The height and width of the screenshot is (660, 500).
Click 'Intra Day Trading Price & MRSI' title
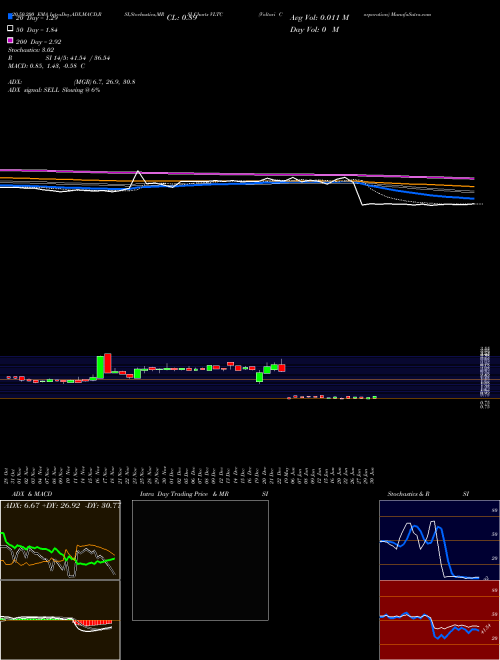click(x=204, y=494)
